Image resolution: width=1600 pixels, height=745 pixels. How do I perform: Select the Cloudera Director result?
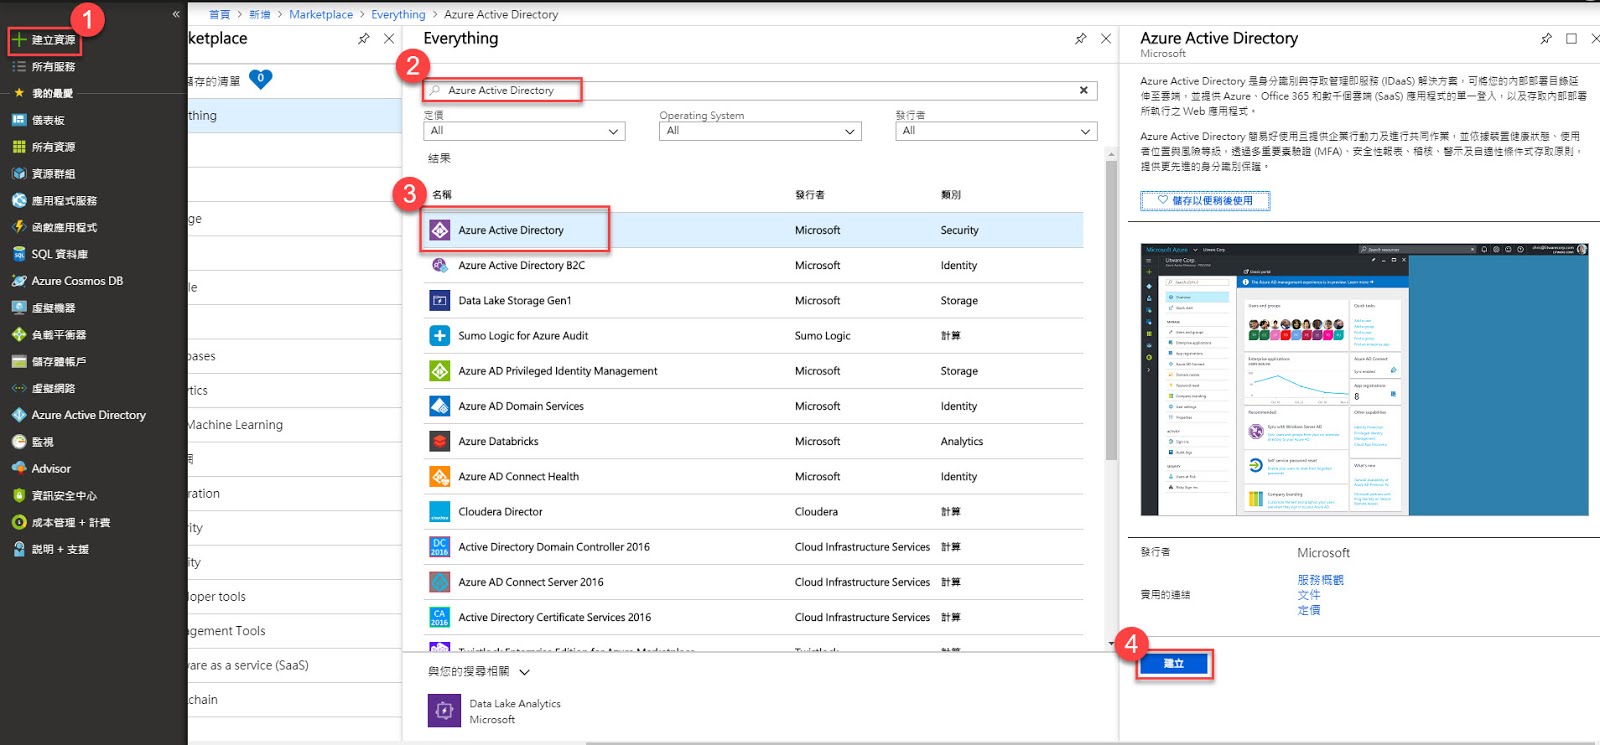click(753, 512)
